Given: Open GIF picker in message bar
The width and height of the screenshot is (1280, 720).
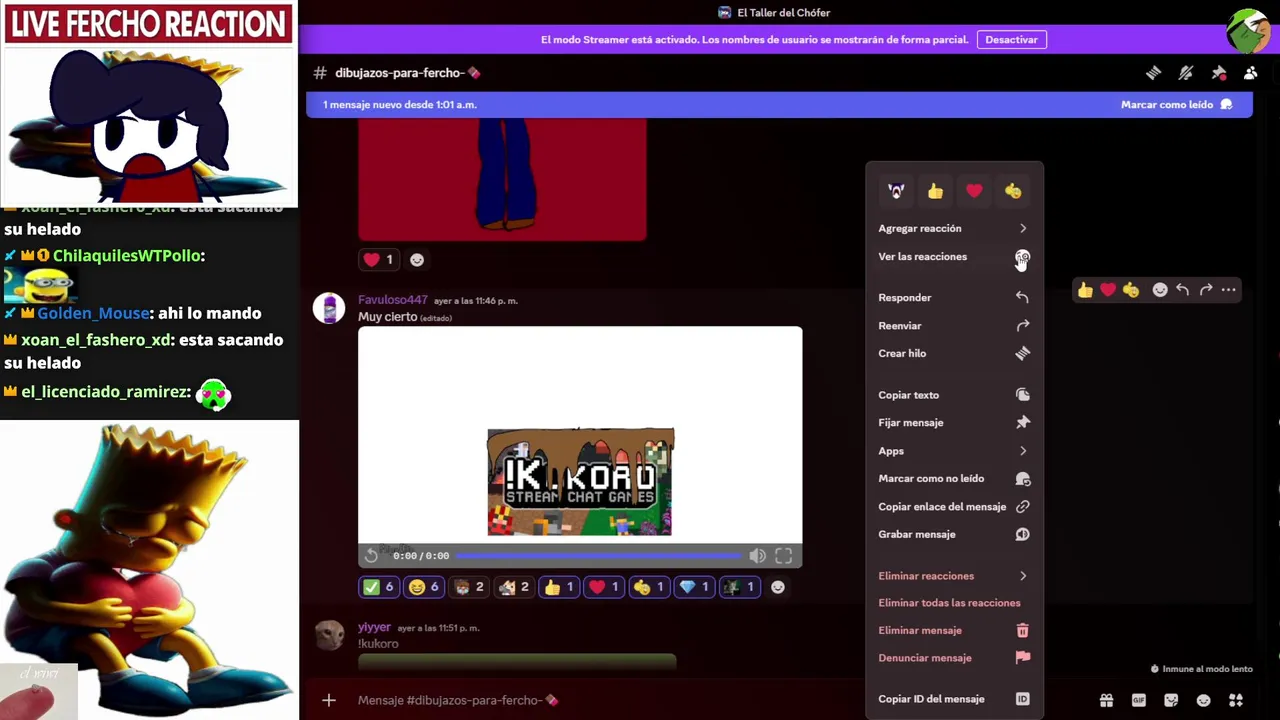Looking at the screenshot, I should pyautogui.click(x=1138, y=700).
